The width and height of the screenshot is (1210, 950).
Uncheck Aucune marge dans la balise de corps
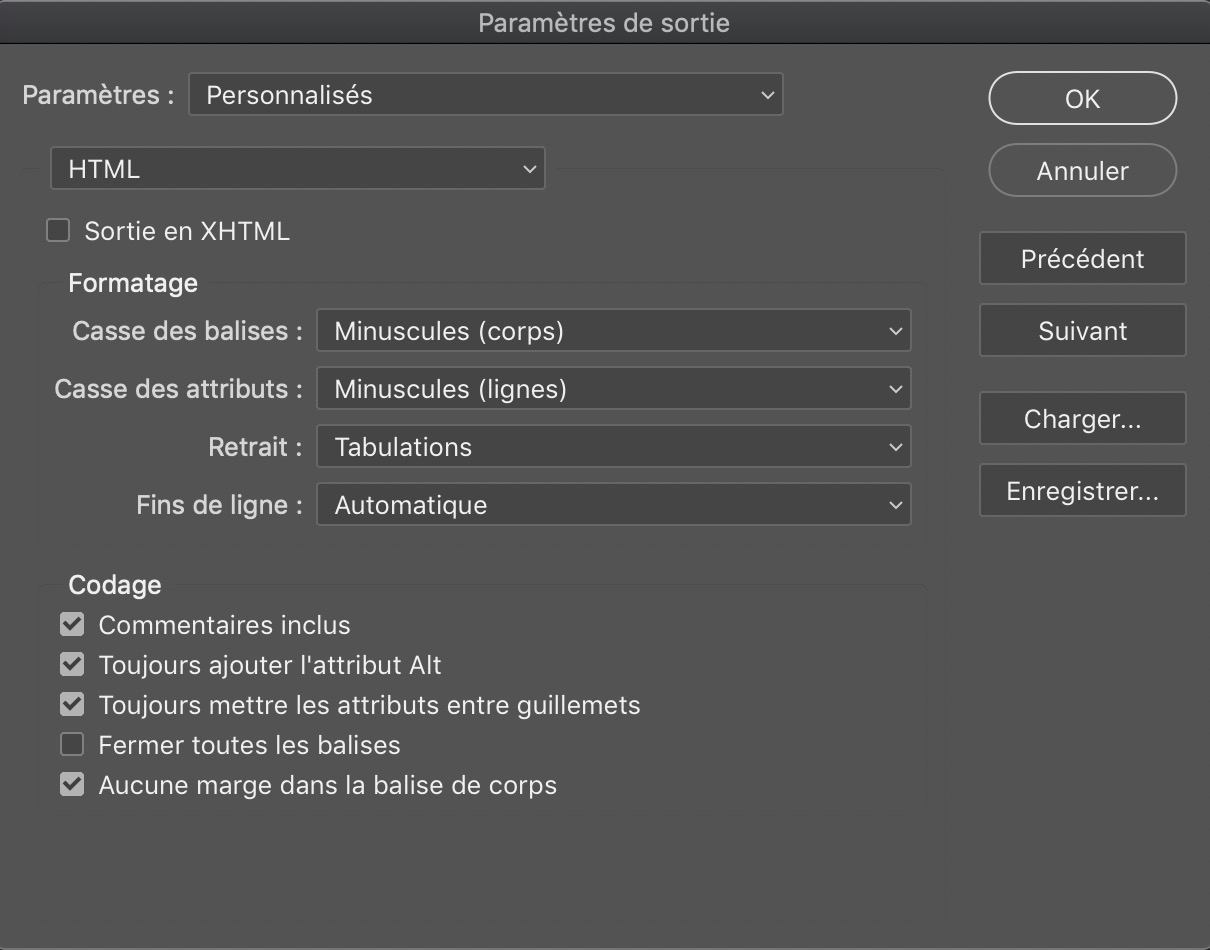71,783
